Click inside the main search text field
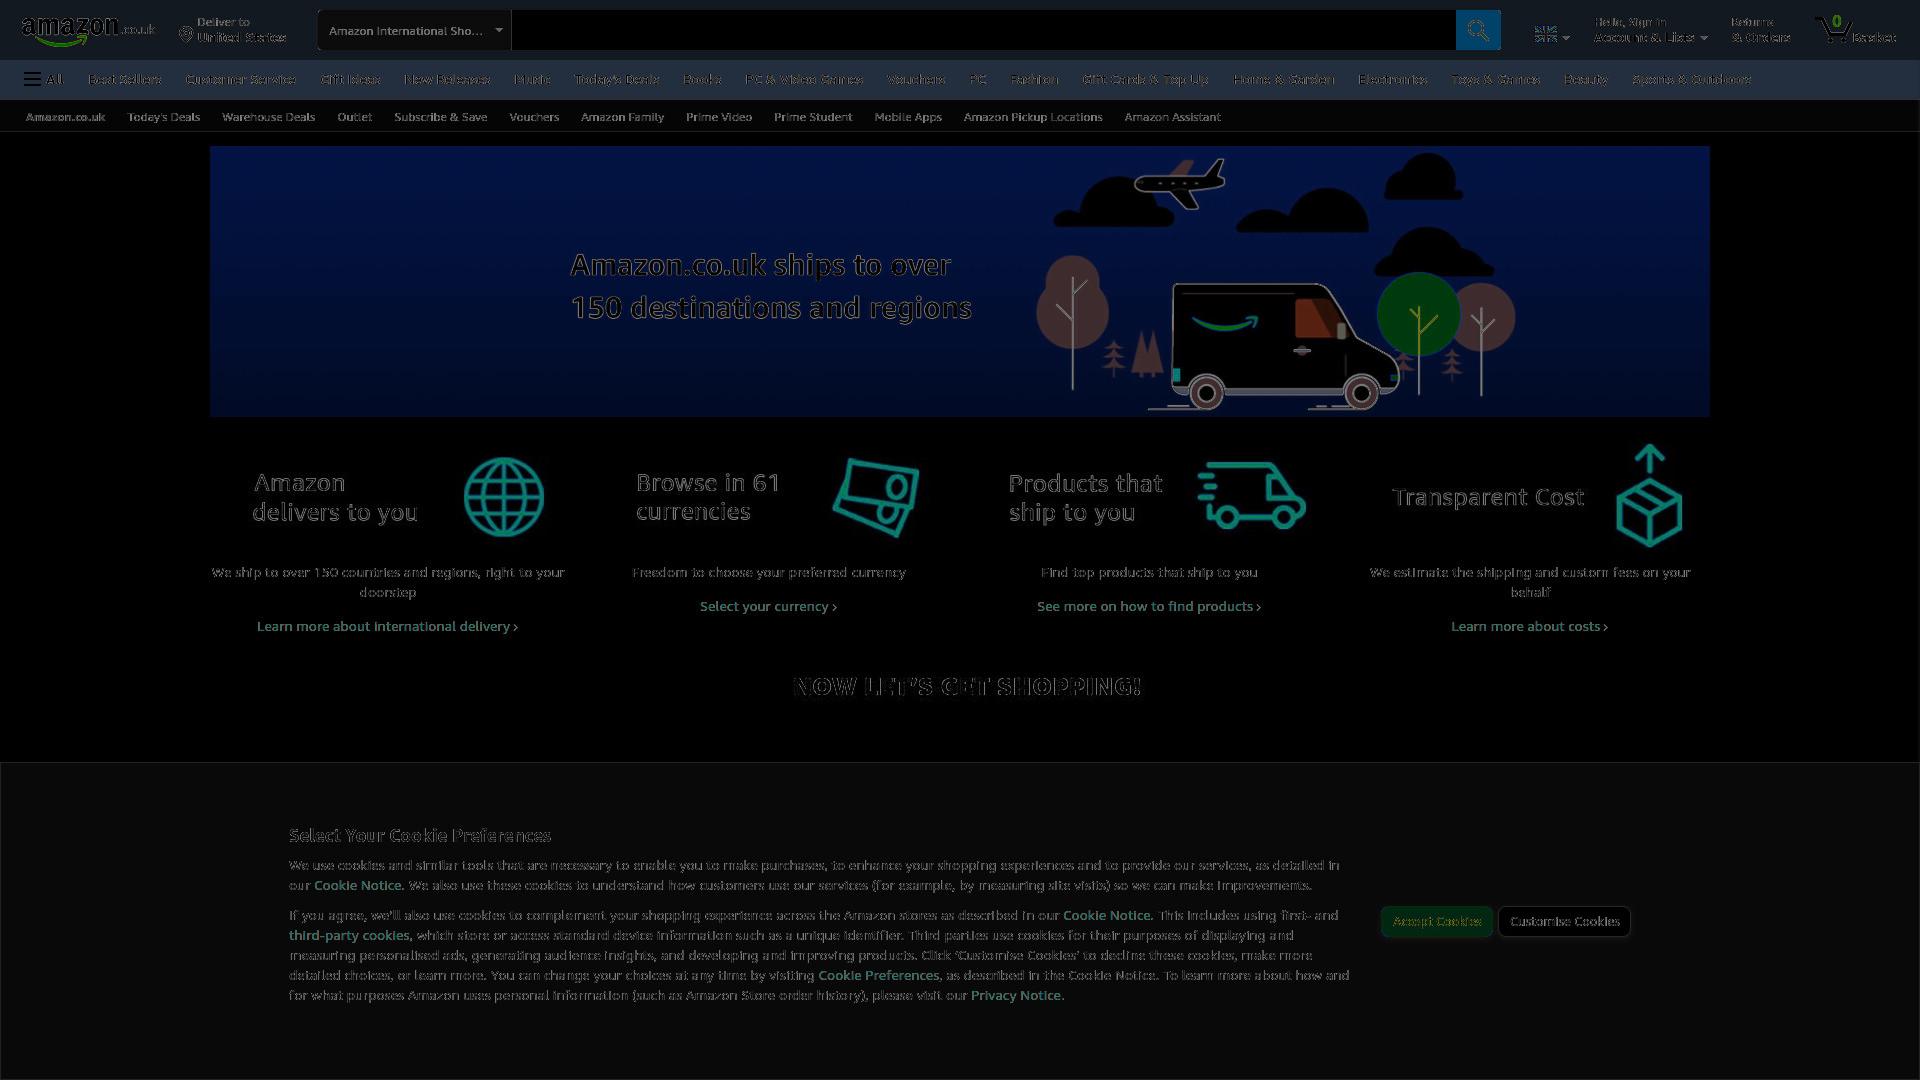Image resolution: width=1920 pixels, height=1080 pixels. pos(983,30)
